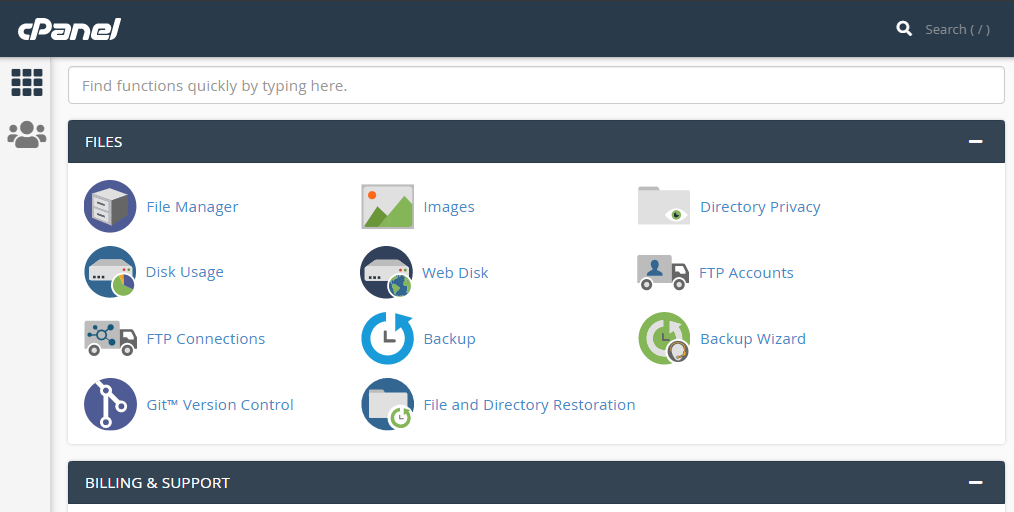Open the FTP Connections truck icon
This screenshot has height=512, width=1014.
click(x=111, y=338)
